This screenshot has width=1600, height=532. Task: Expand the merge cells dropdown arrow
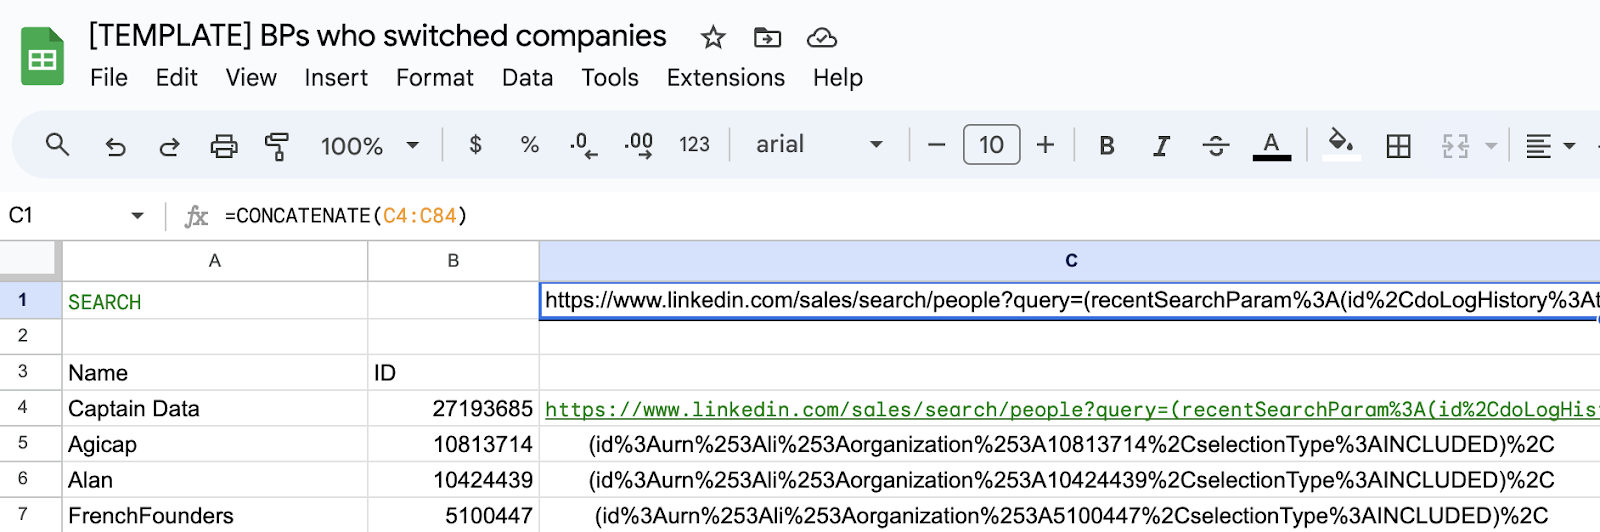click(1491, 146)
